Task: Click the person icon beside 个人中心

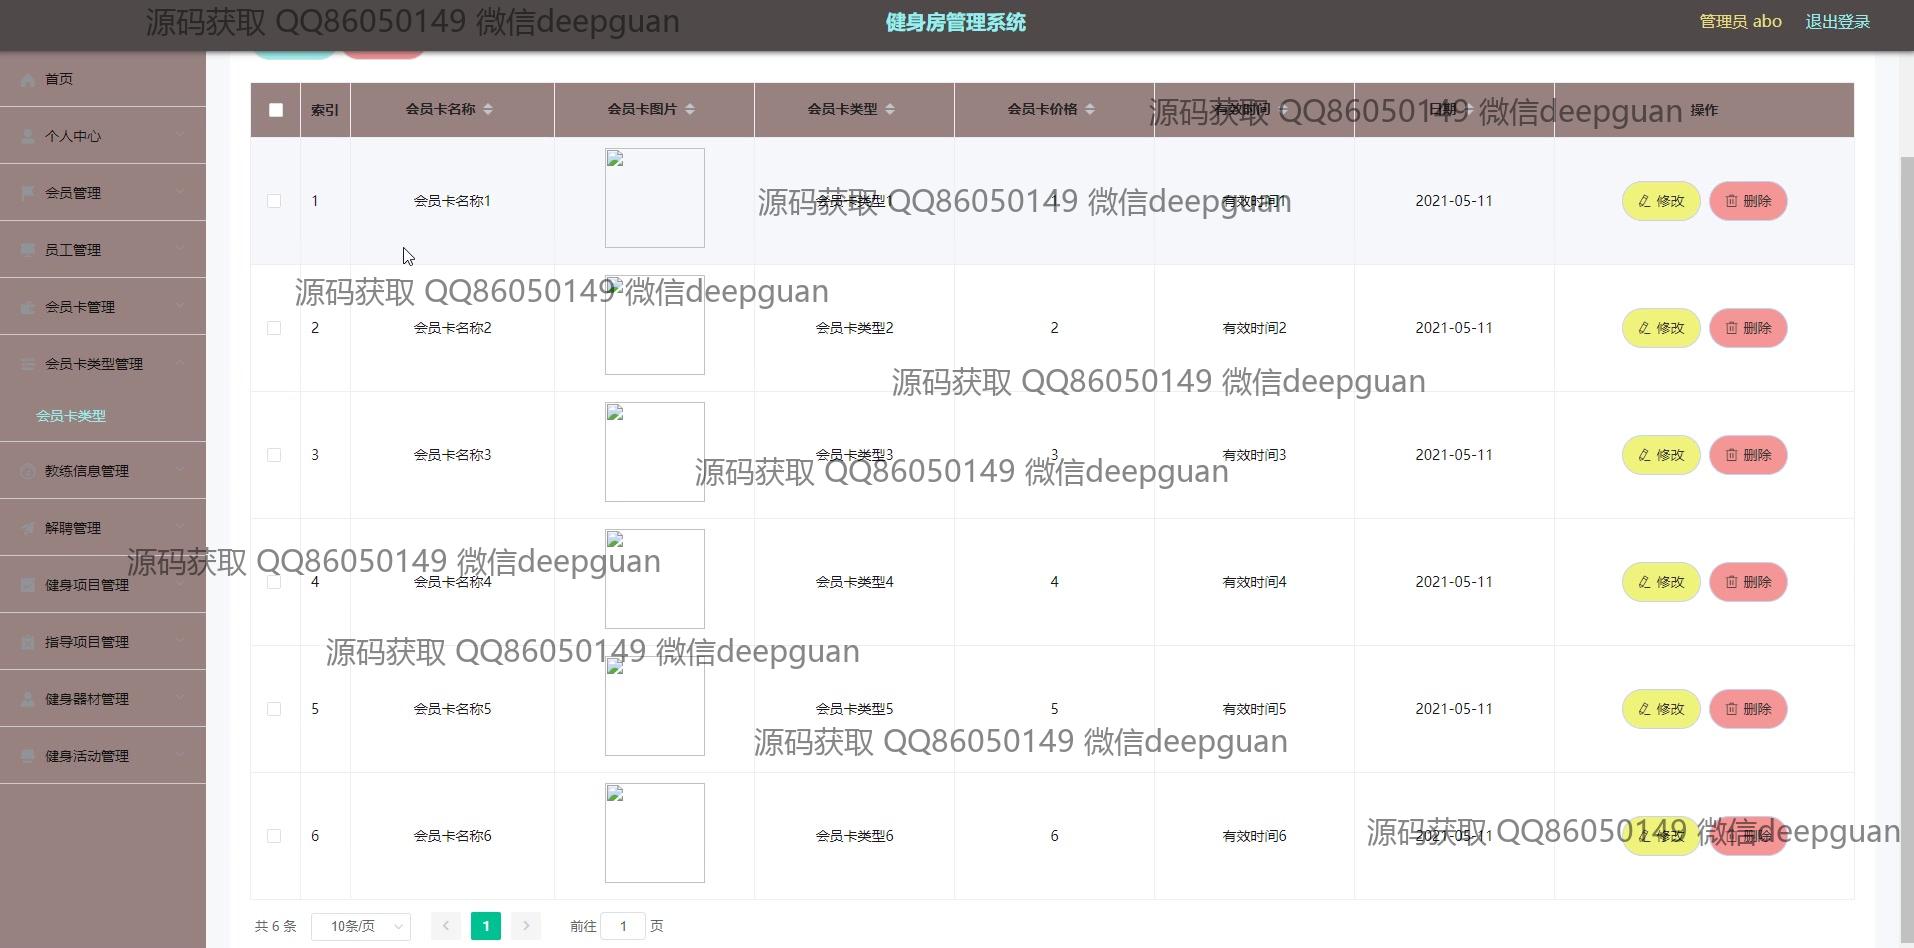Action: pyautogui.click(x=28, y=136)
